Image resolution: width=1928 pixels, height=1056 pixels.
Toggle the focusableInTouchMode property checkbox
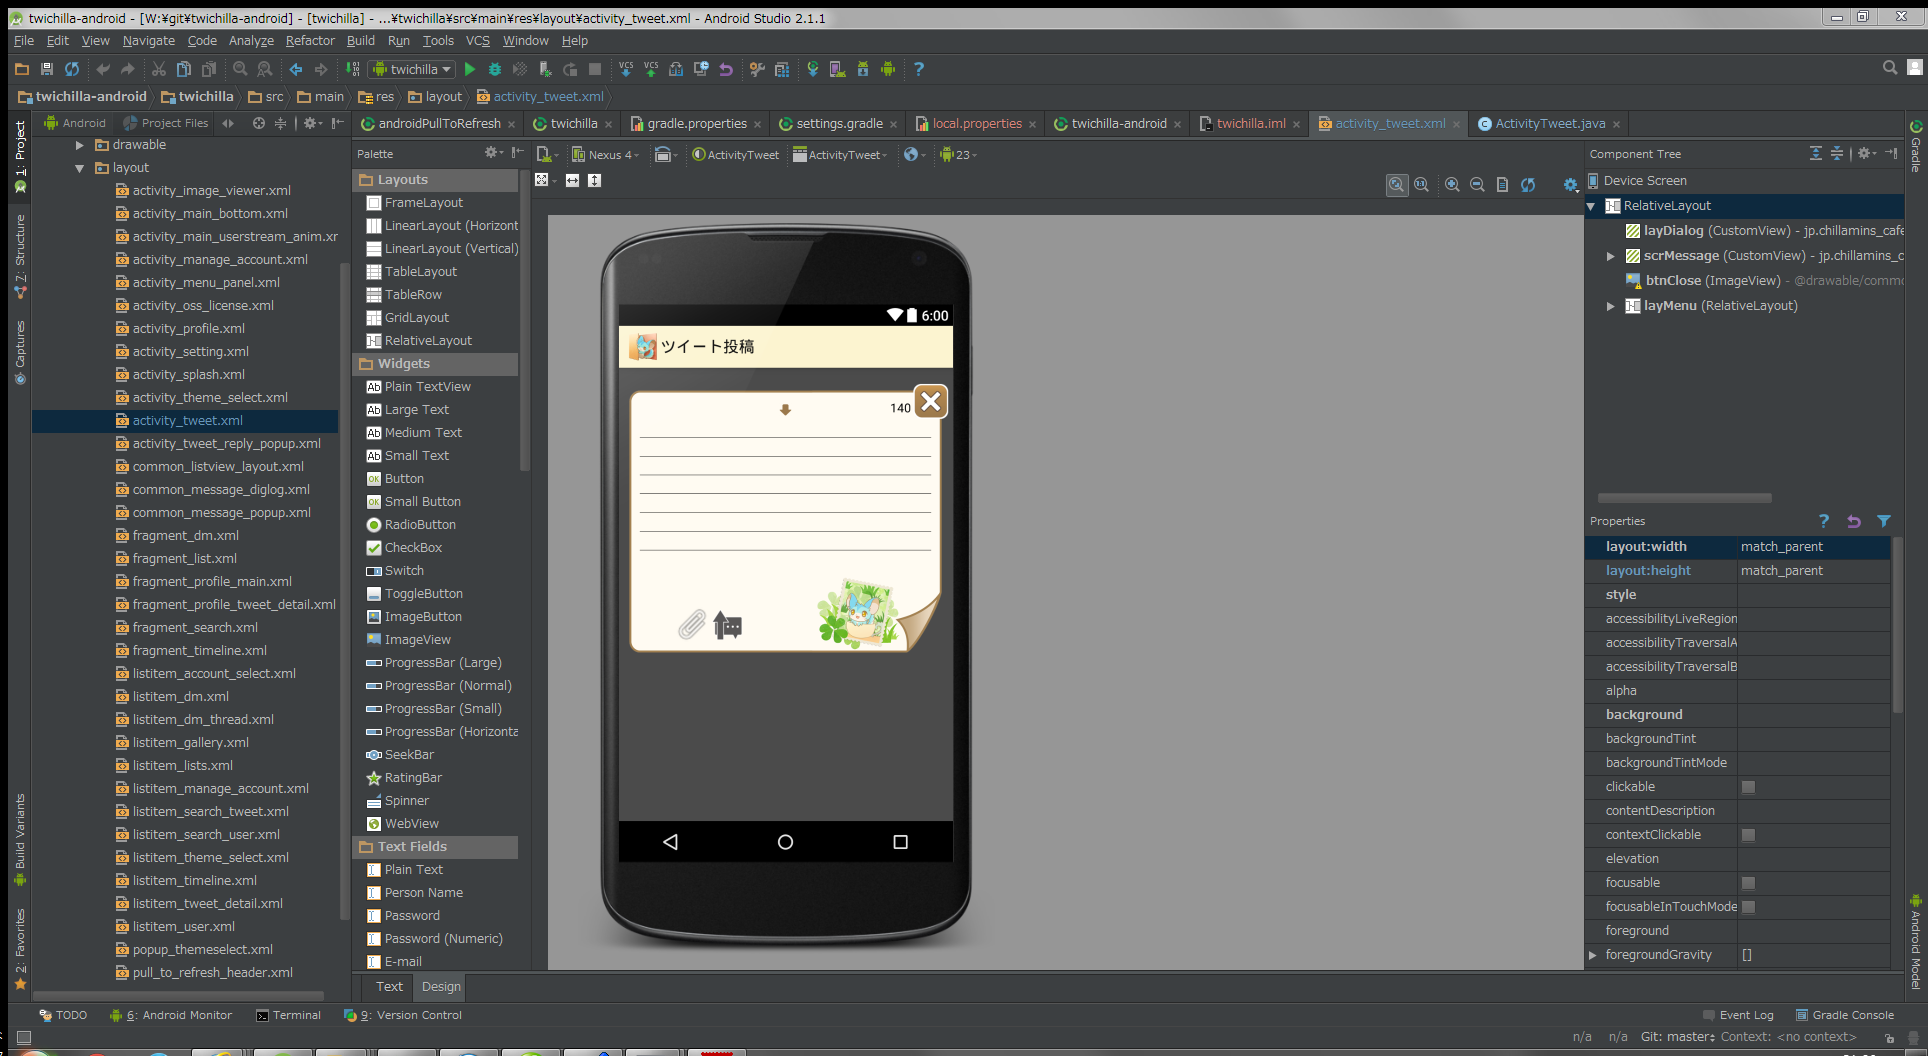[1748, 907]
